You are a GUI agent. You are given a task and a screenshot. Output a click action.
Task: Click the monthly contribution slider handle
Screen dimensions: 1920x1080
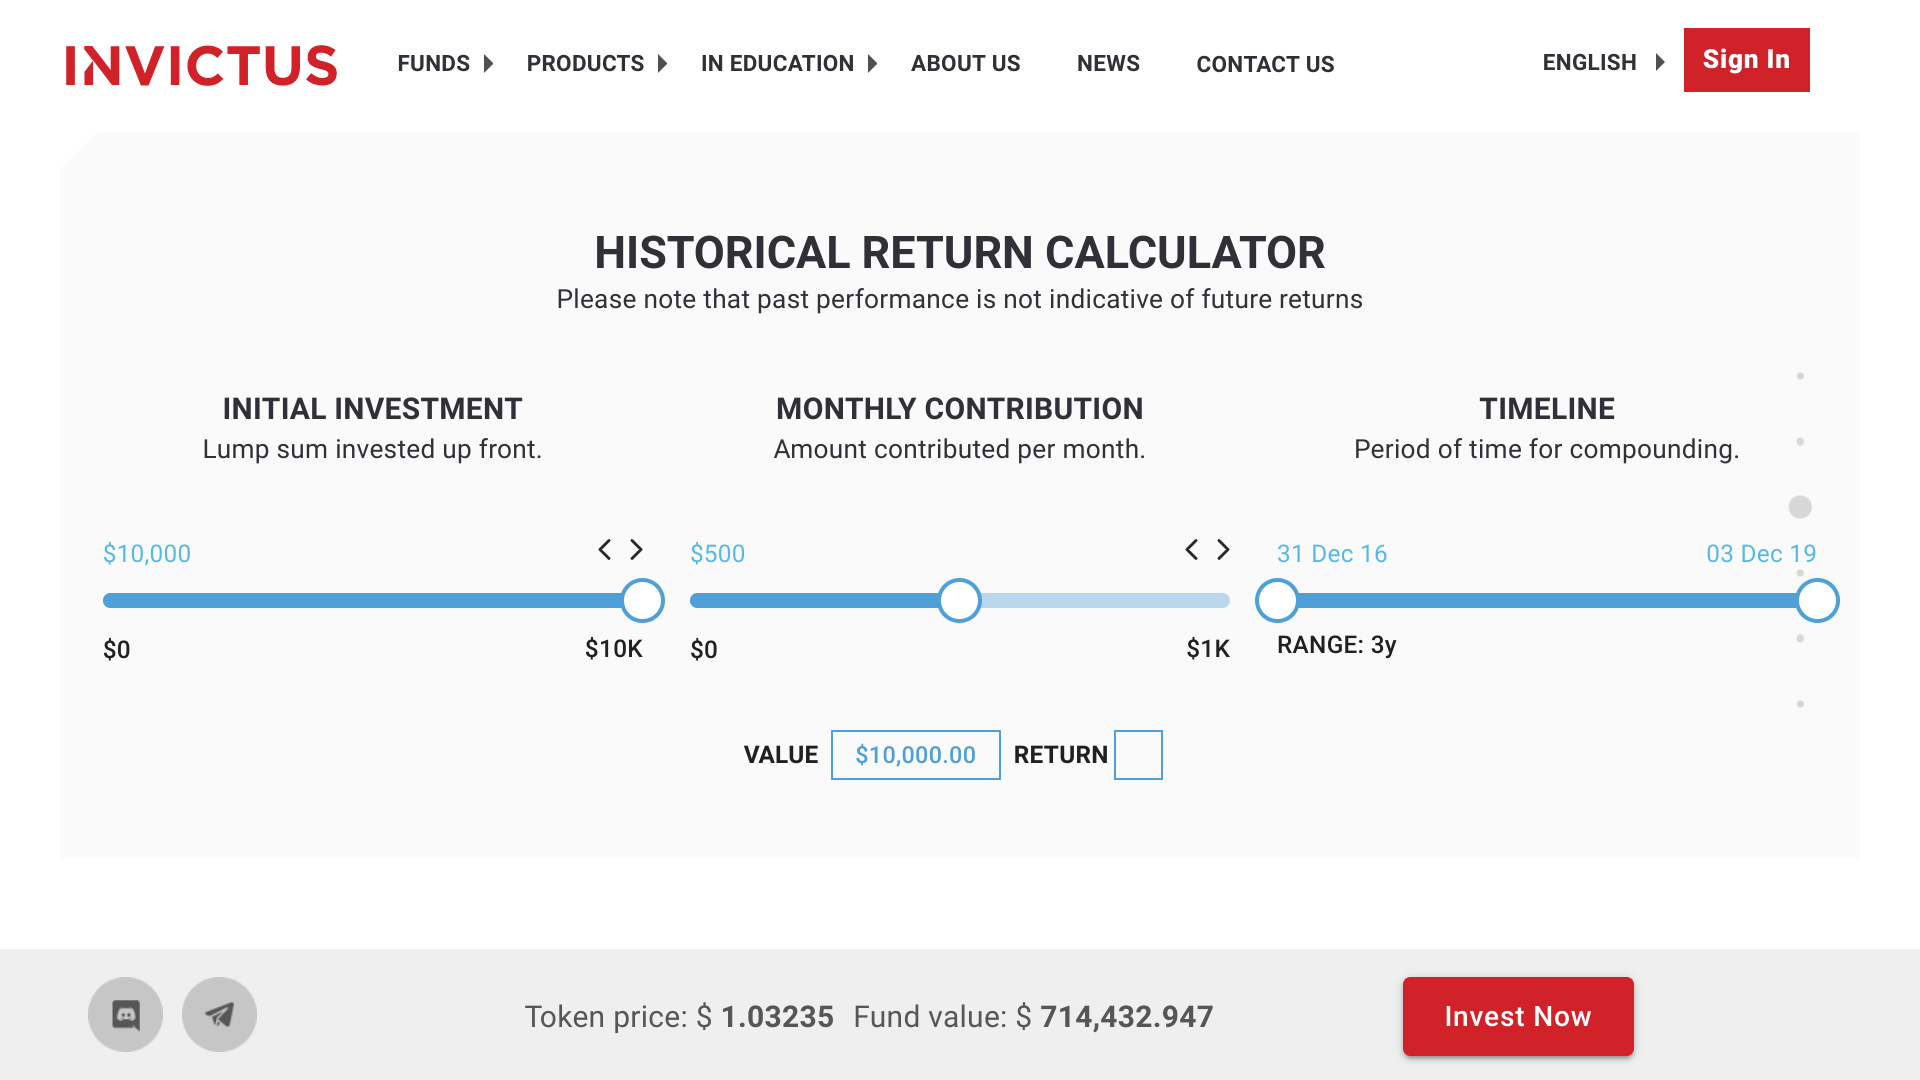coord(959,600)
